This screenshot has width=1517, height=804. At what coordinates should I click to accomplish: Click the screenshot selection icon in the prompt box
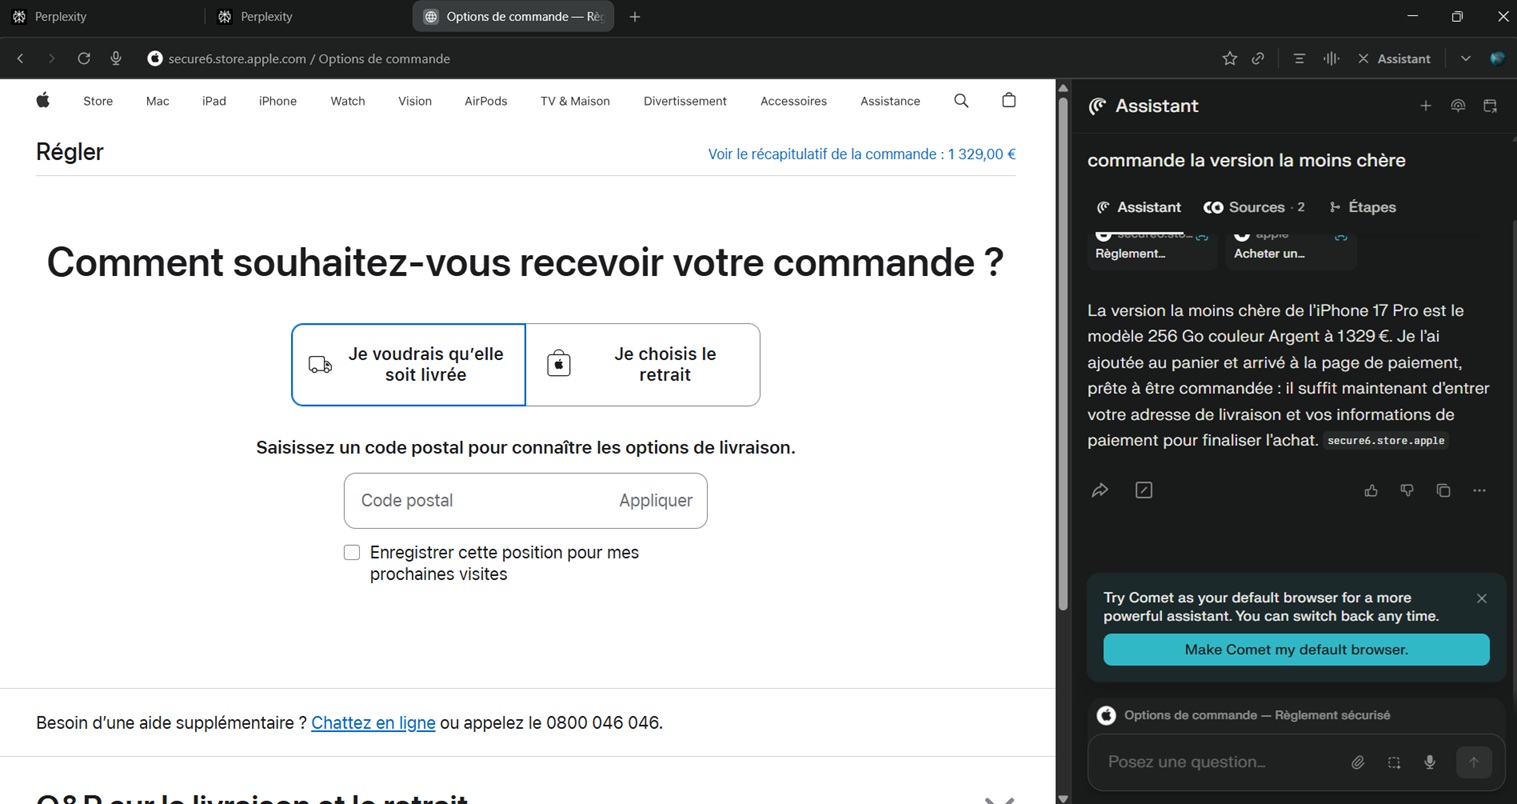tap(1394, 762)
